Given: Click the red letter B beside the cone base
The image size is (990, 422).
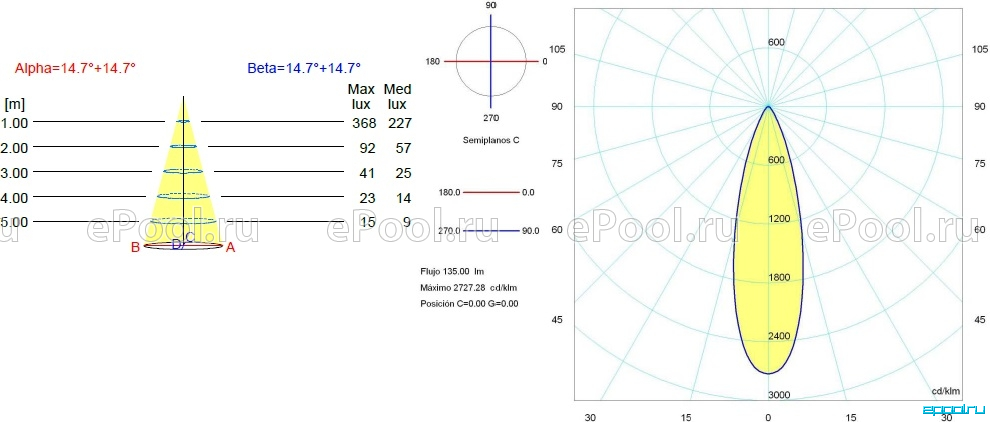Looking at the screenshot, I should pos(134,248).
